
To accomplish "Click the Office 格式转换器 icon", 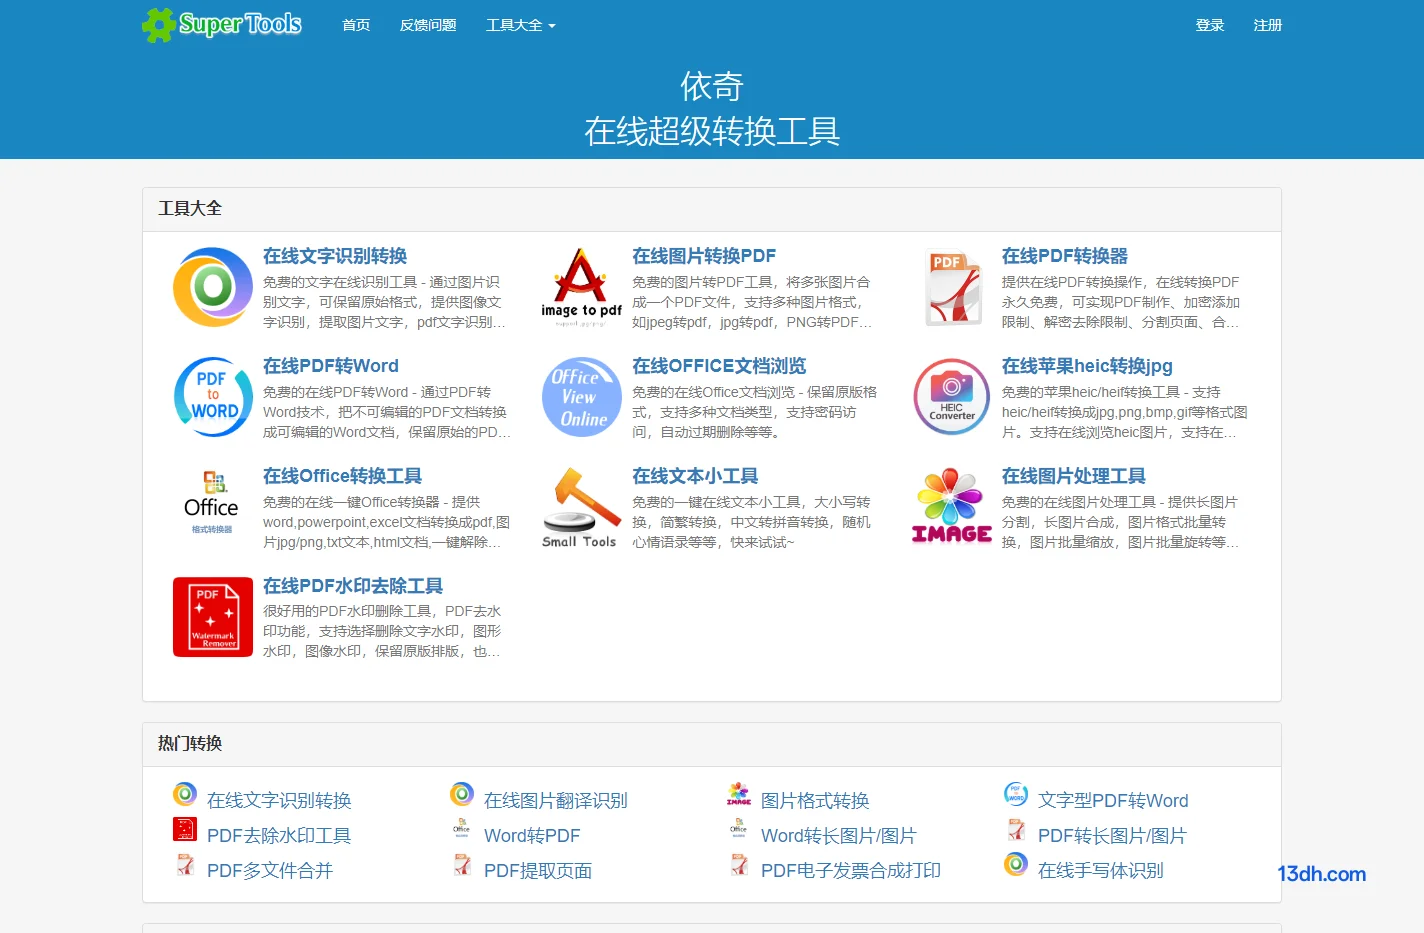I will (x=212, y=503).
